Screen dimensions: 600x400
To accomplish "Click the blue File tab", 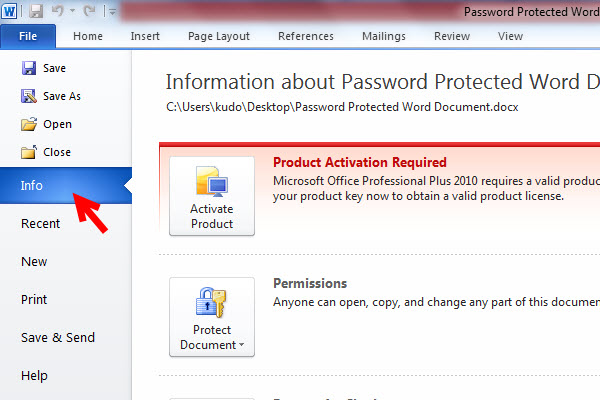I will click(x=28, y=36).
